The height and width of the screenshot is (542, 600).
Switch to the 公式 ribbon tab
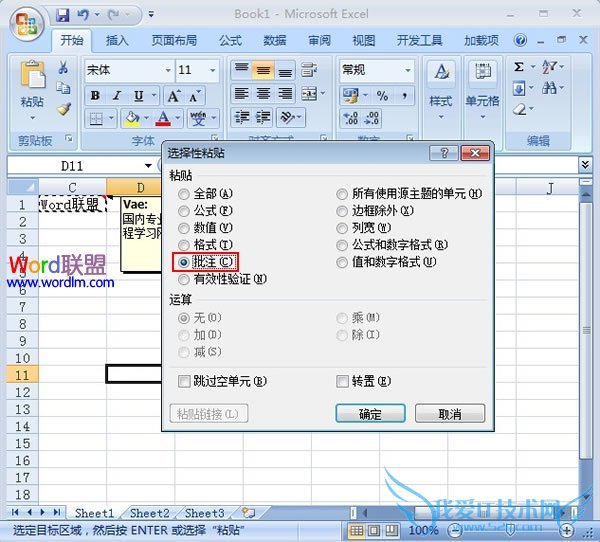click(x=230, y=40)
